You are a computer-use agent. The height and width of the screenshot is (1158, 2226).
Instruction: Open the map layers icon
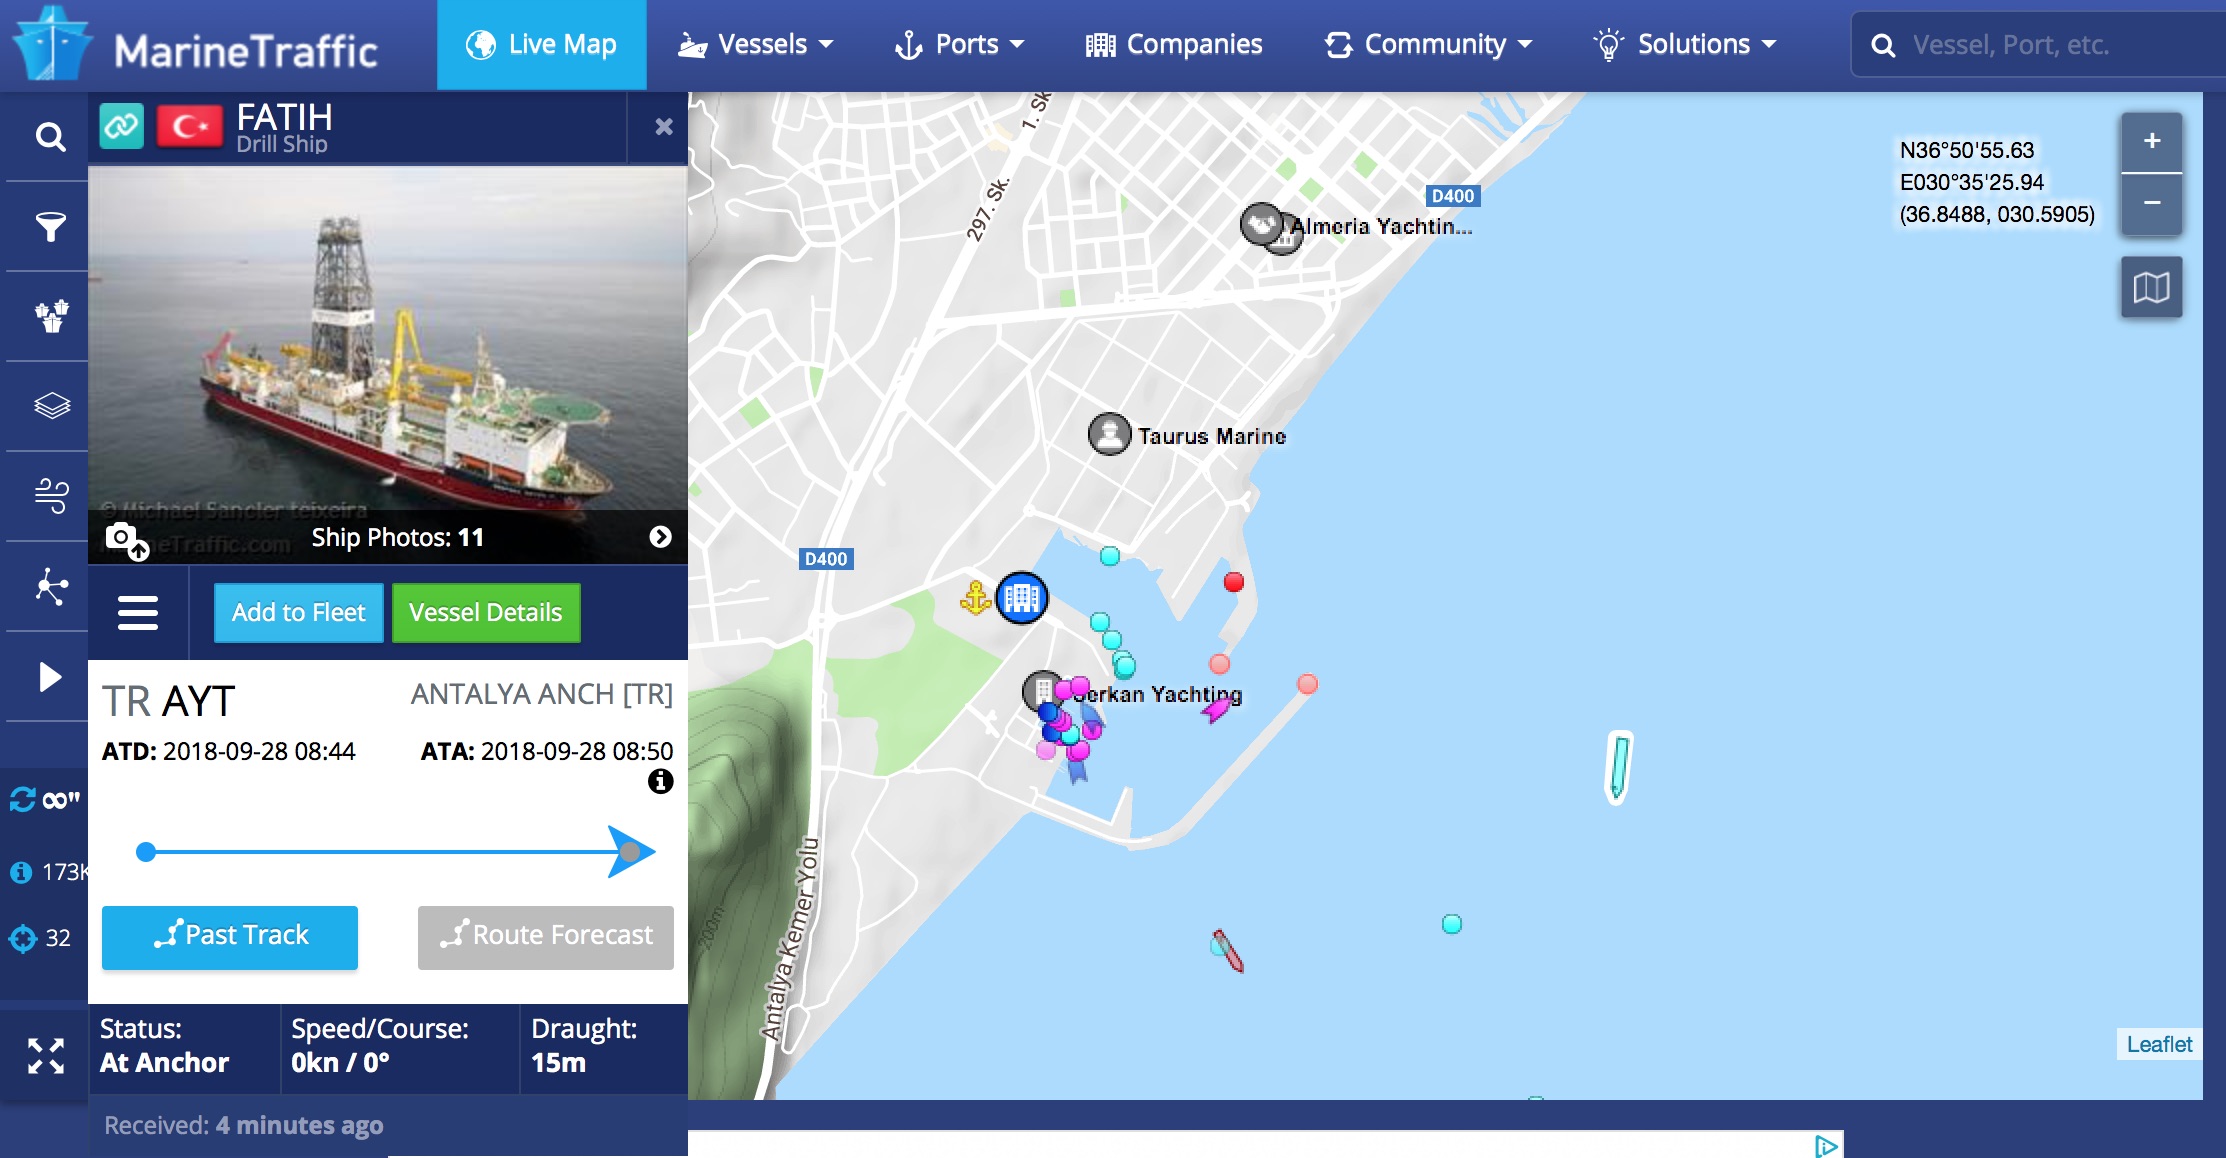[x=50, y=406]
